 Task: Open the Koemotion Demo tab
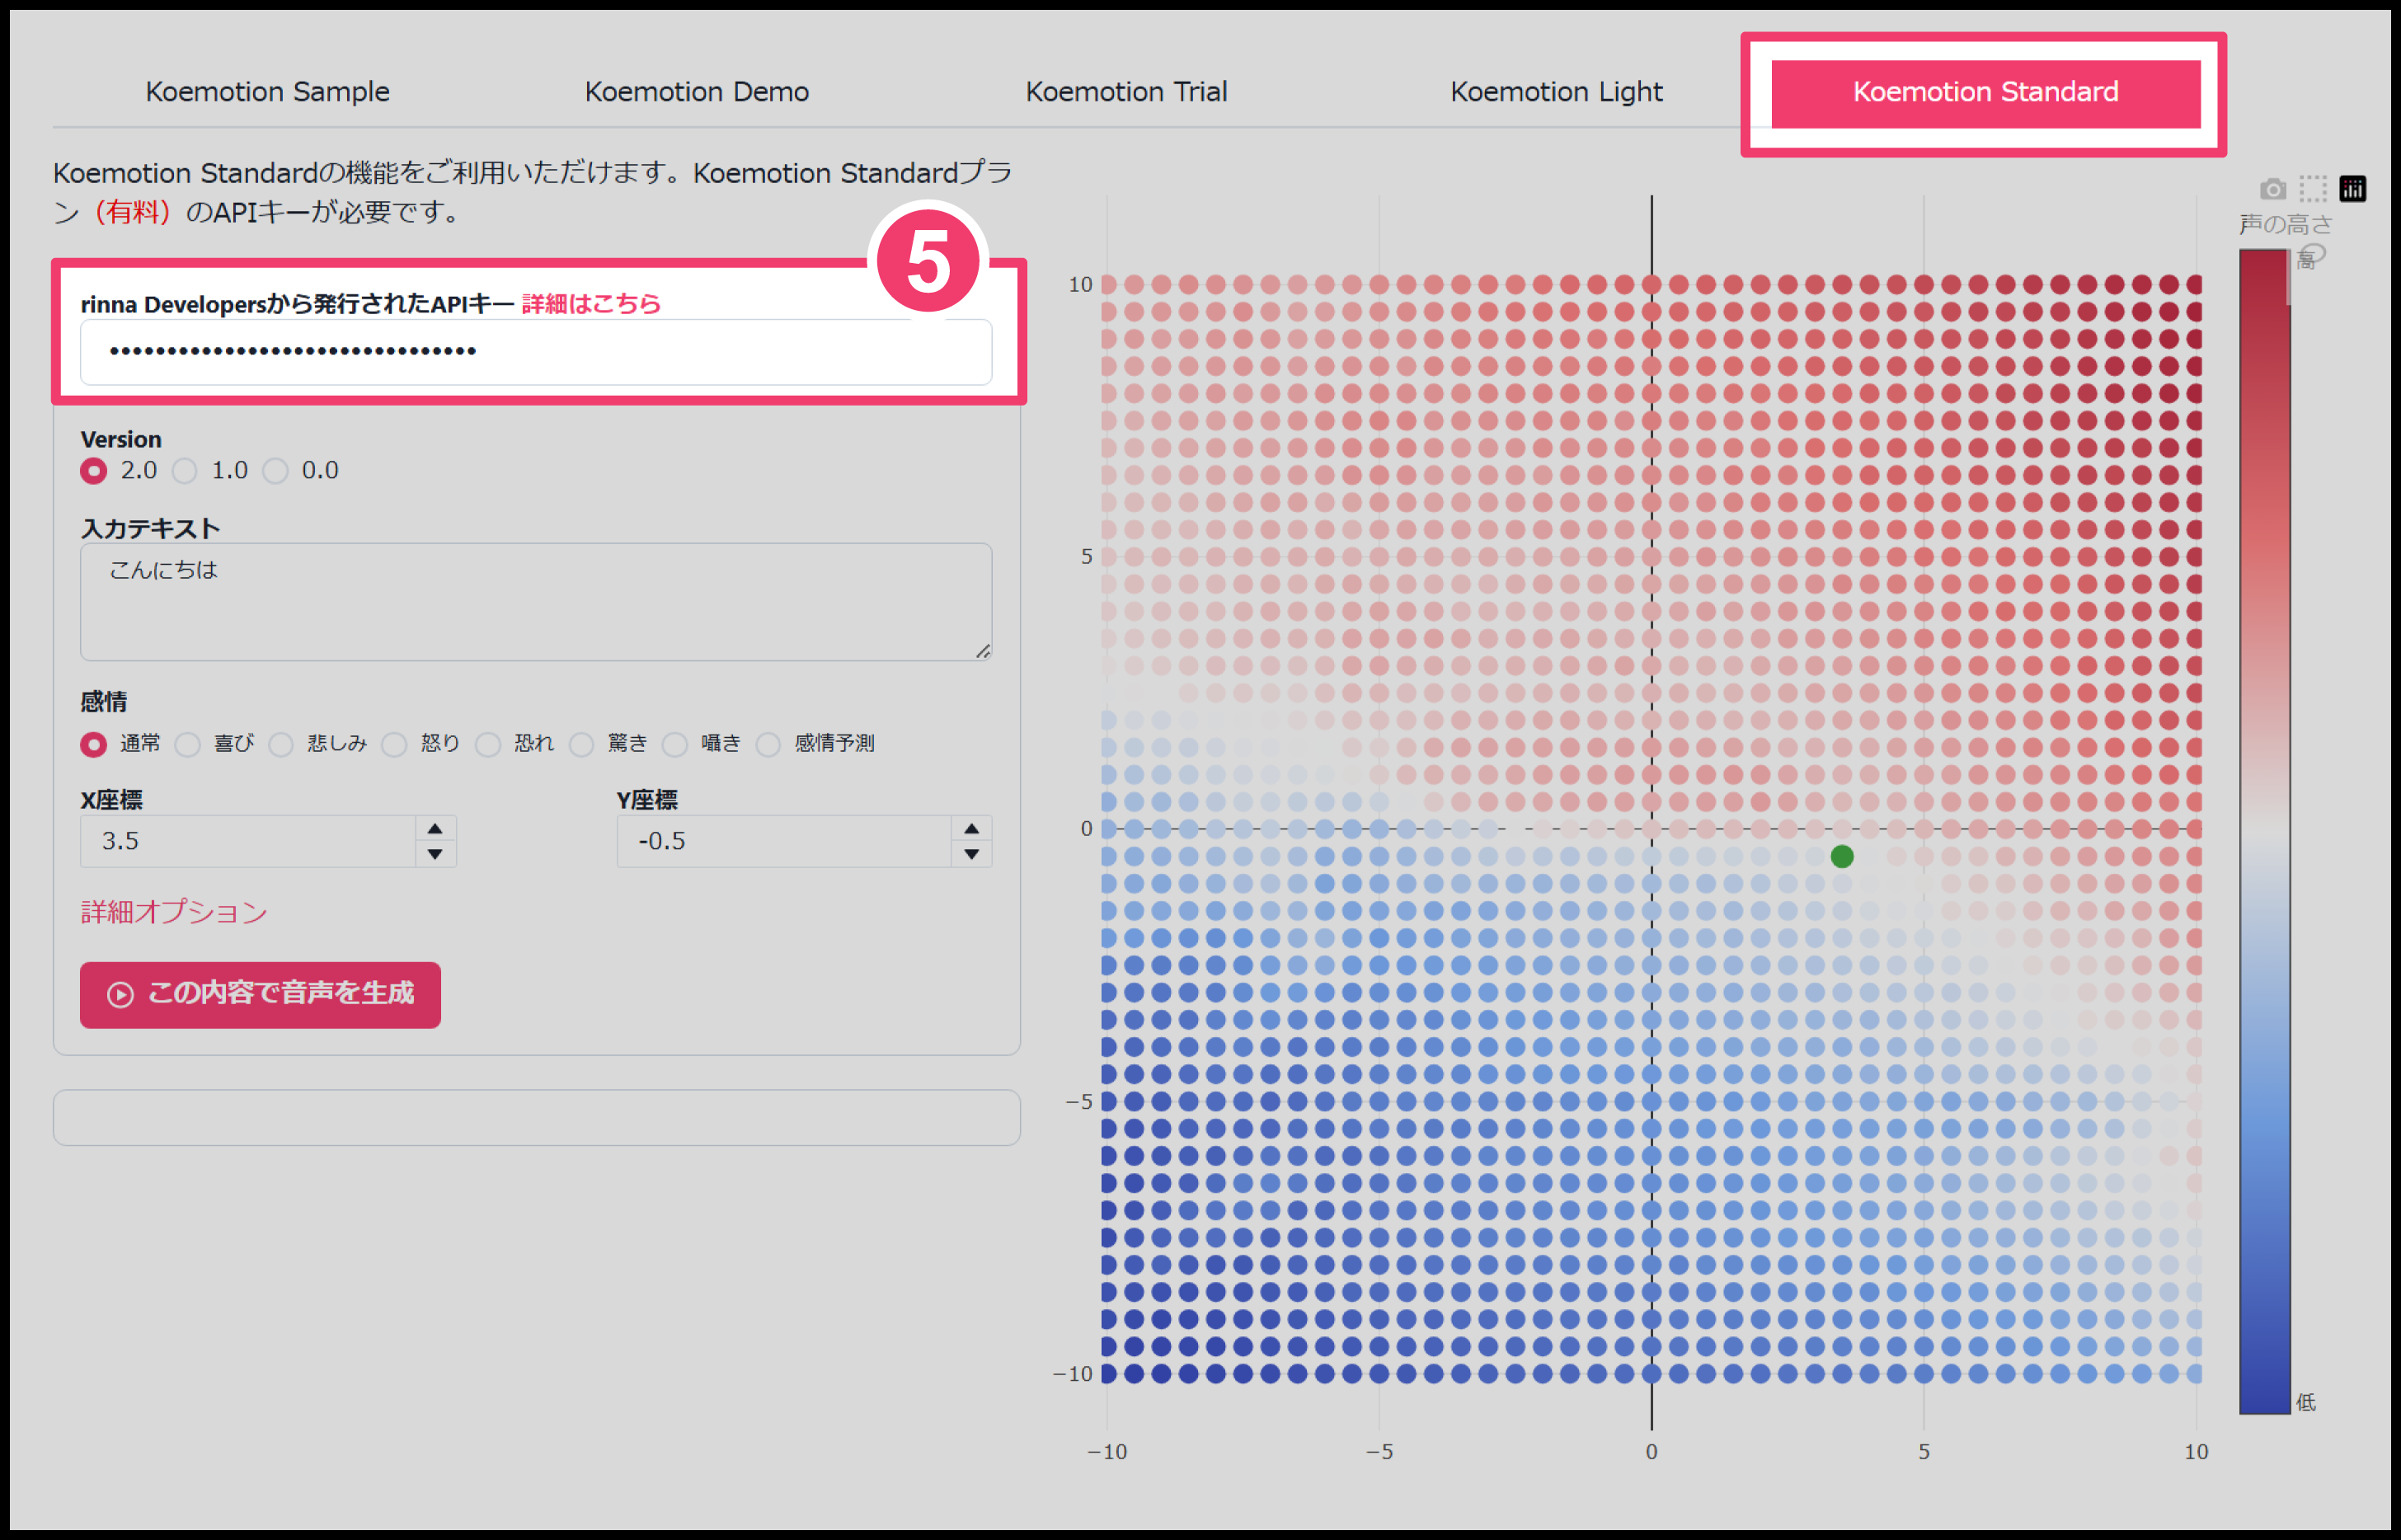pyautogui.click(x=697, y=92)
